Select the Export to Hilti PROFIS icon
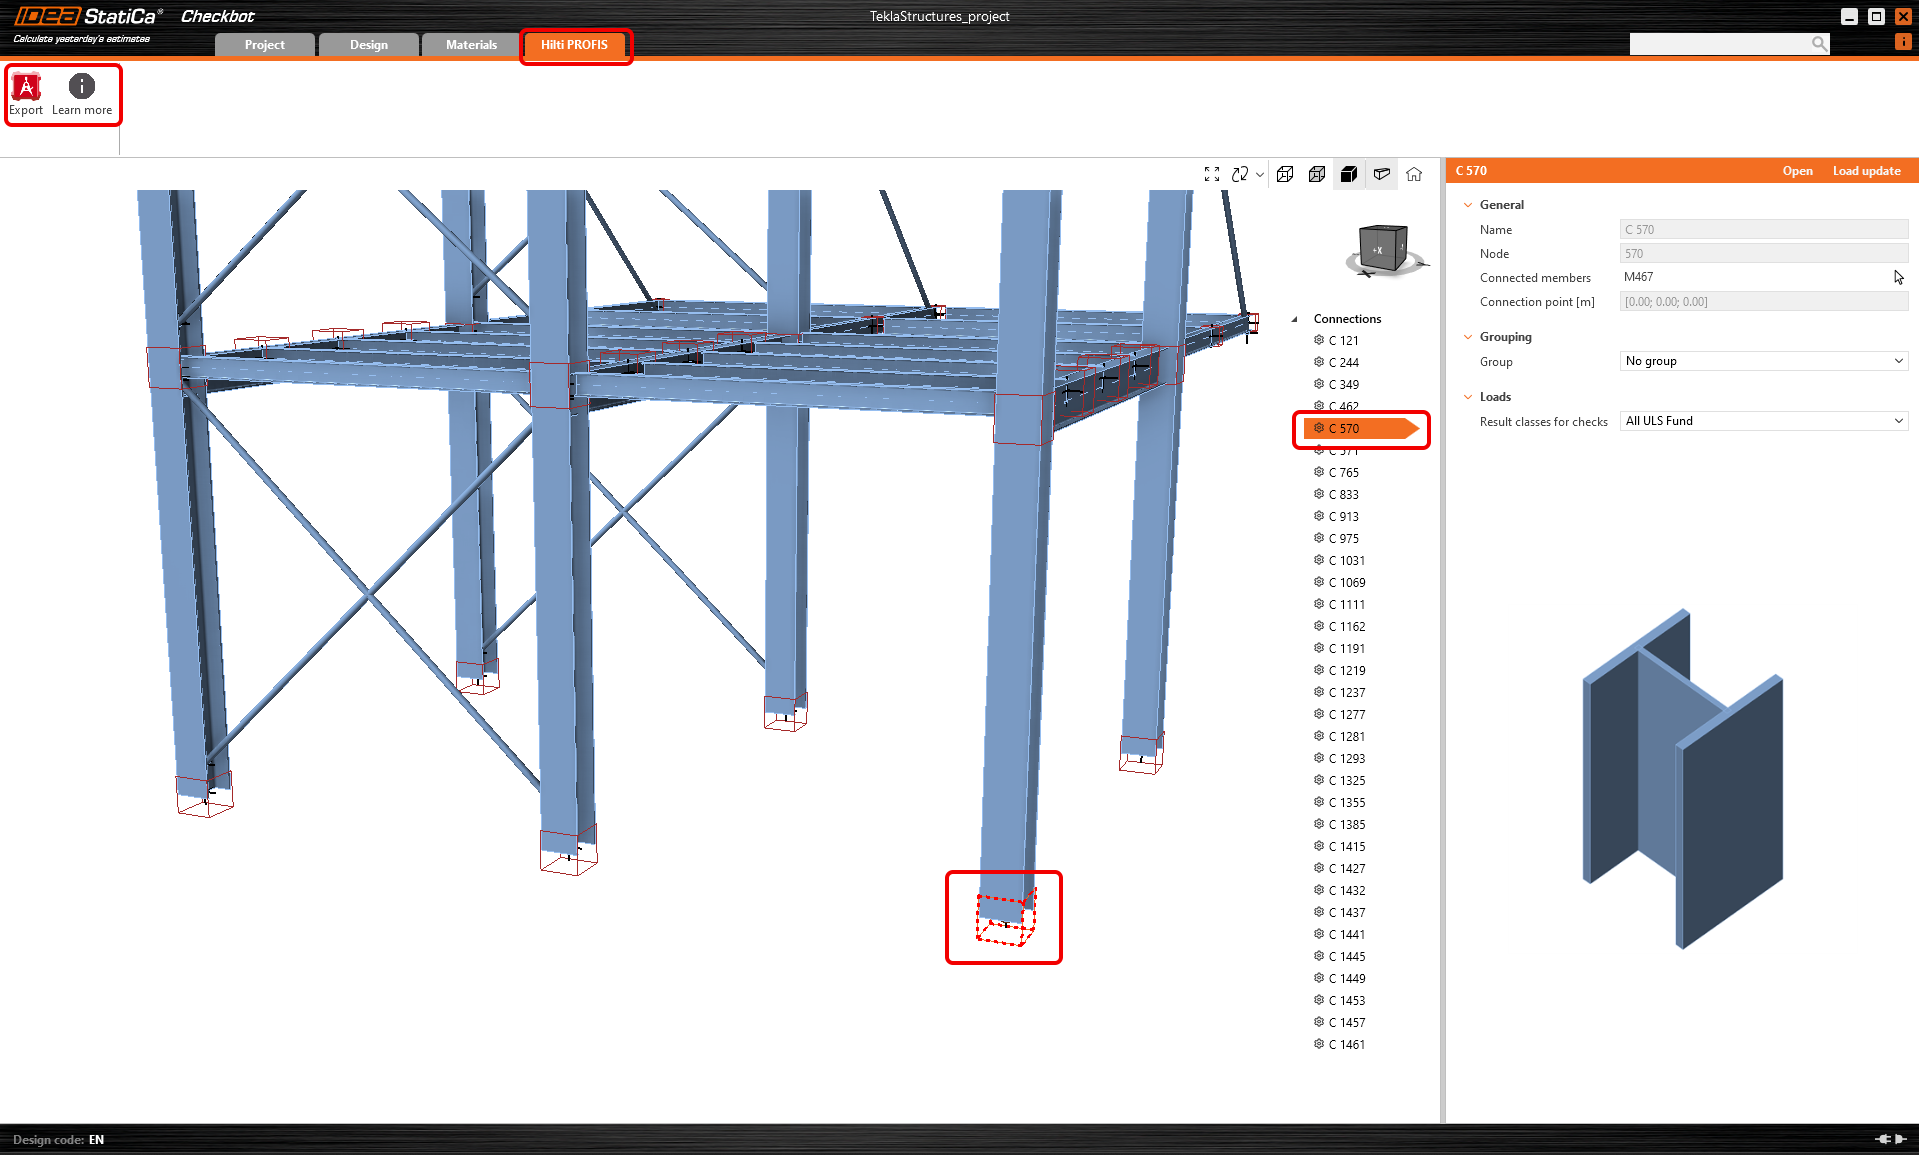Image resolution: width=1919 pixels, height=1155 pixels. click(x=25, y=89)
